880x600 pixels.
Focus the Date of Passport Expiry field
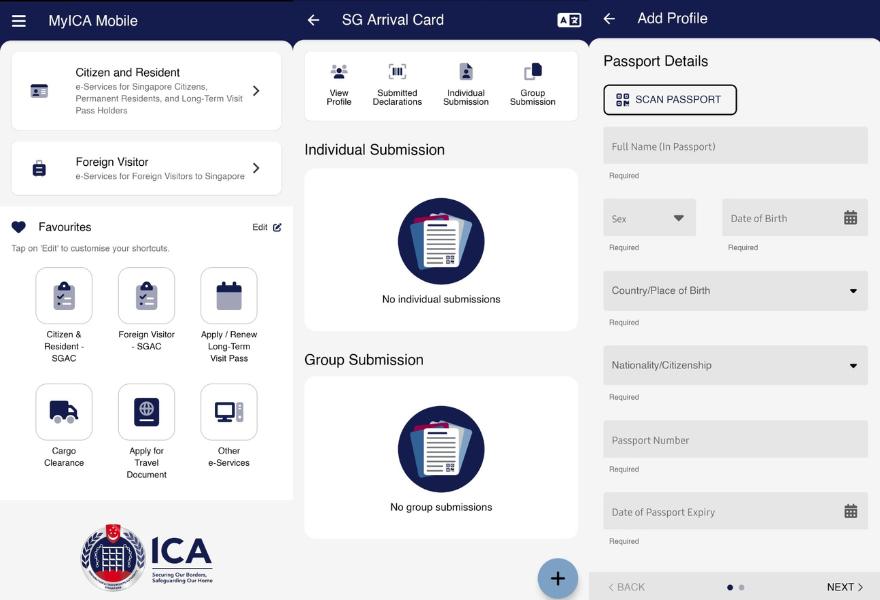(x=735, y=511)
